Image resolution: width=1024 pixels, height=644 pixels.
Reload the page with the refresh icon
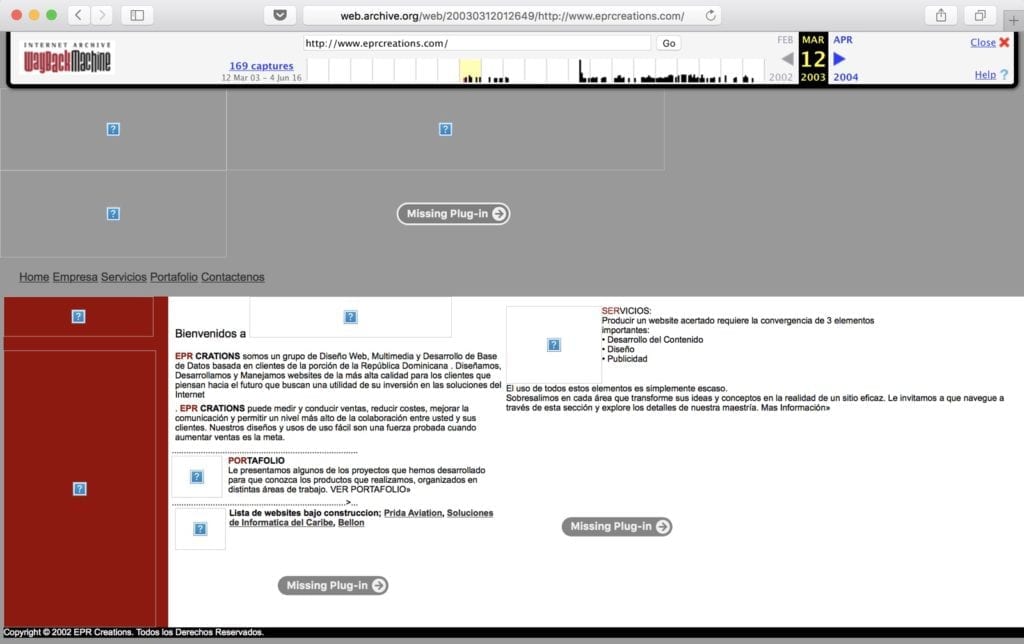coord(711,15)
